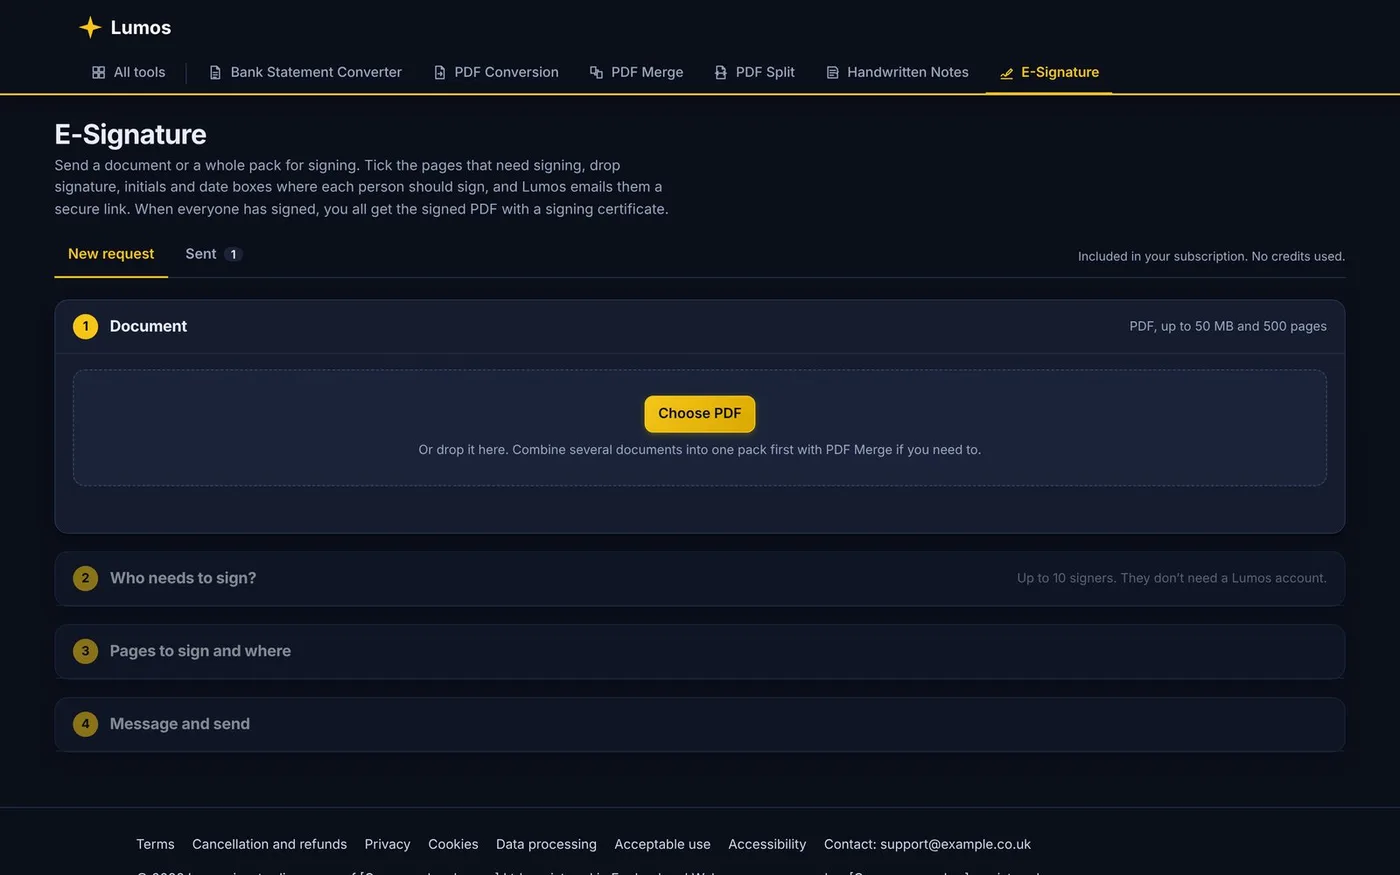Click the PDF Merge icon
Image resolution: width=1400 pixels, height=875 pixels.
pos(596,72)
